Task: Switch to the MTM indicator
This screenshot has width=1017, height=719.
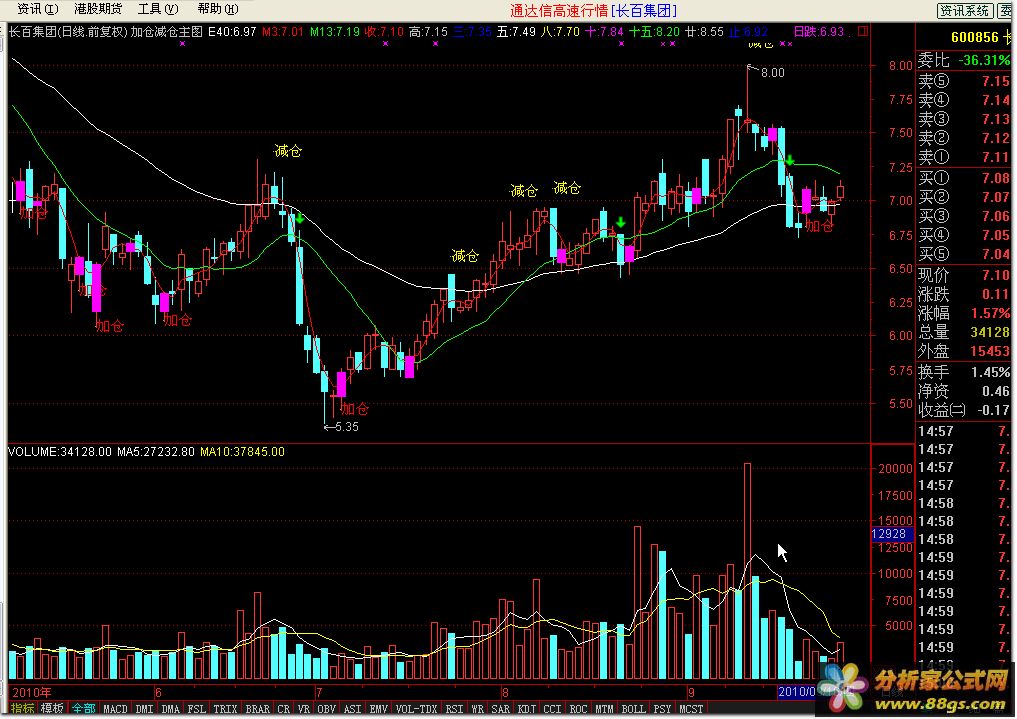Action: tap(604, 709)
